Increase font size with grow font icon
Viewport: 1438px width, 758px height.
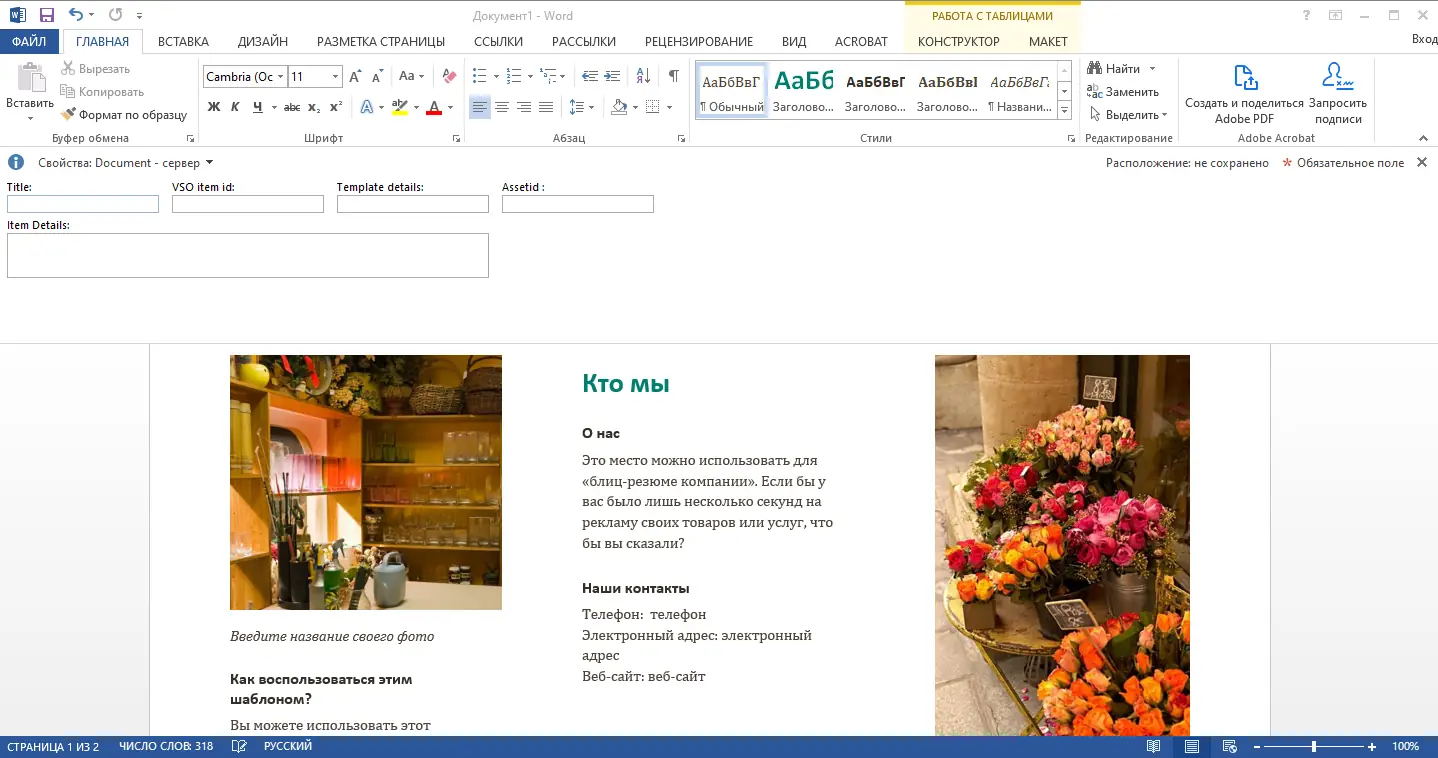point(355,76)
